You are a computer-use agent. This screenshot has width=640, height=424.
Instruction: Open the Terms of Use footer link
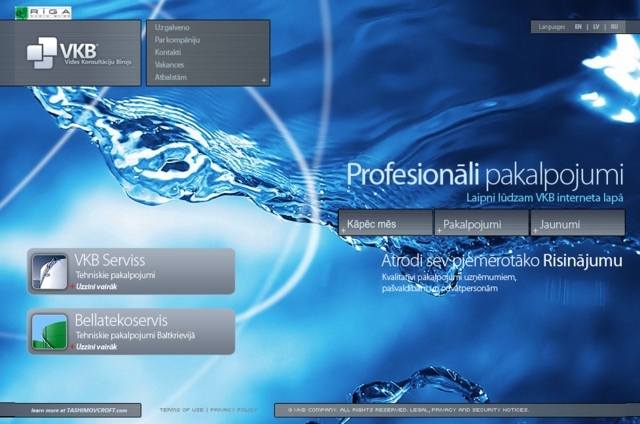click(181, 410)
